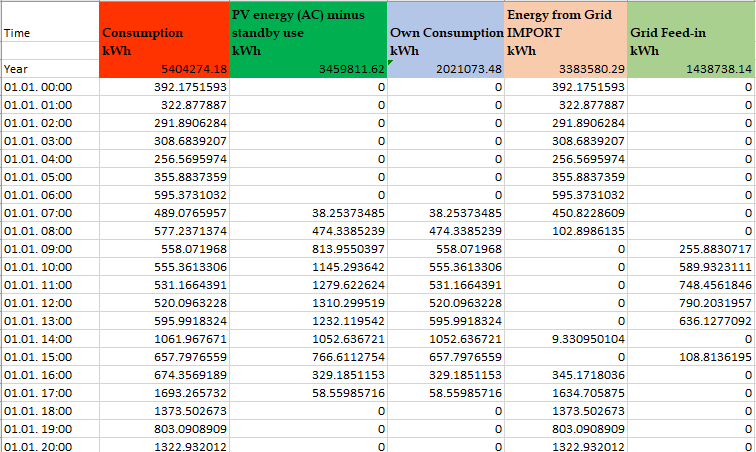The width and height of the screenshot is (756, 452).
Task: Select the Energy from Grid IMPORT header
Action: [x=566, y=31]
